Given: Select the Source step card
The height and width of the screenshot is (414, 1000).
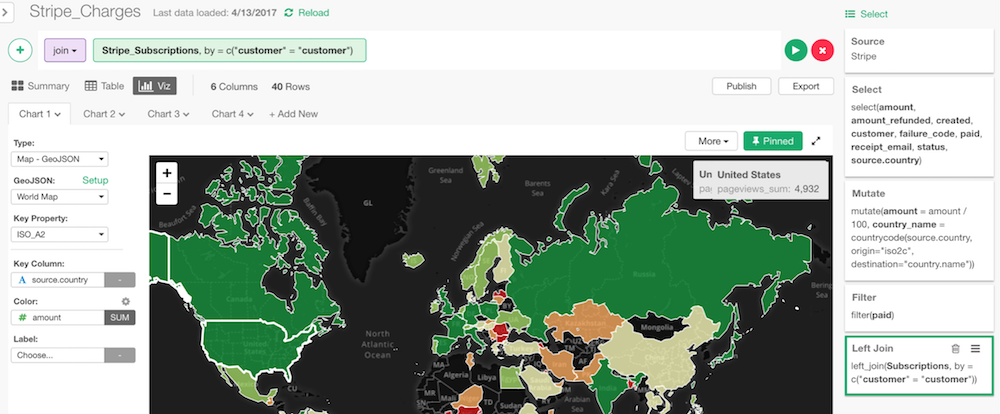Looking at the screenshot, I should [919, 49].
